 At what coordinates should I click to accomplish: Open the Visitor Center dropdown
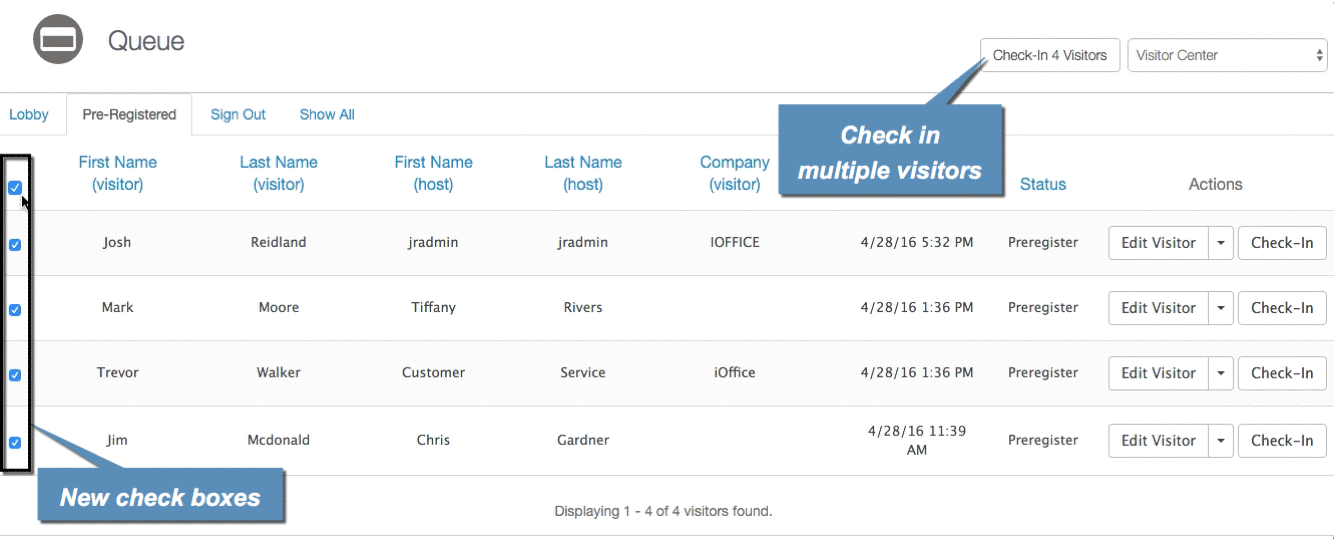click(1227, 56)
